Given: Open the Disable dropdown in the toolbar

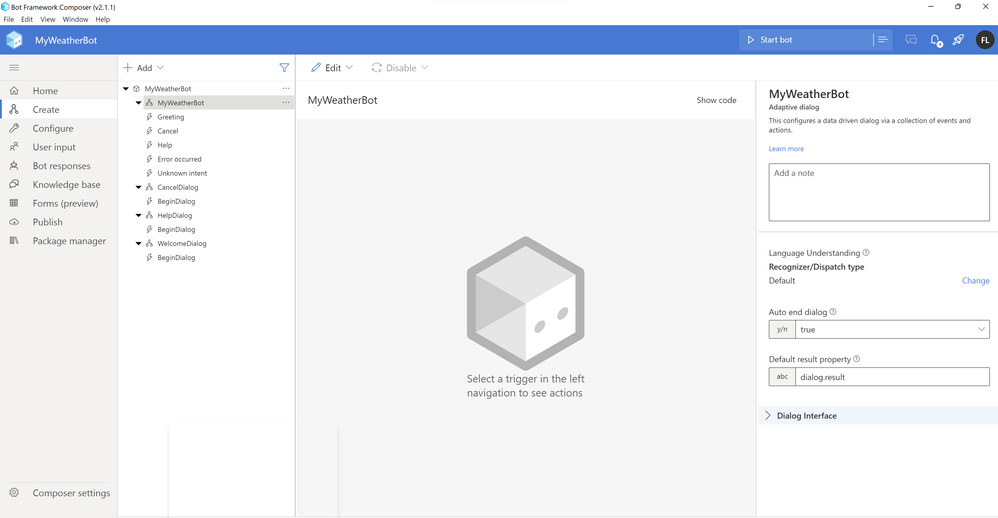Looking at the screenshot, I should tap(400, 67).
